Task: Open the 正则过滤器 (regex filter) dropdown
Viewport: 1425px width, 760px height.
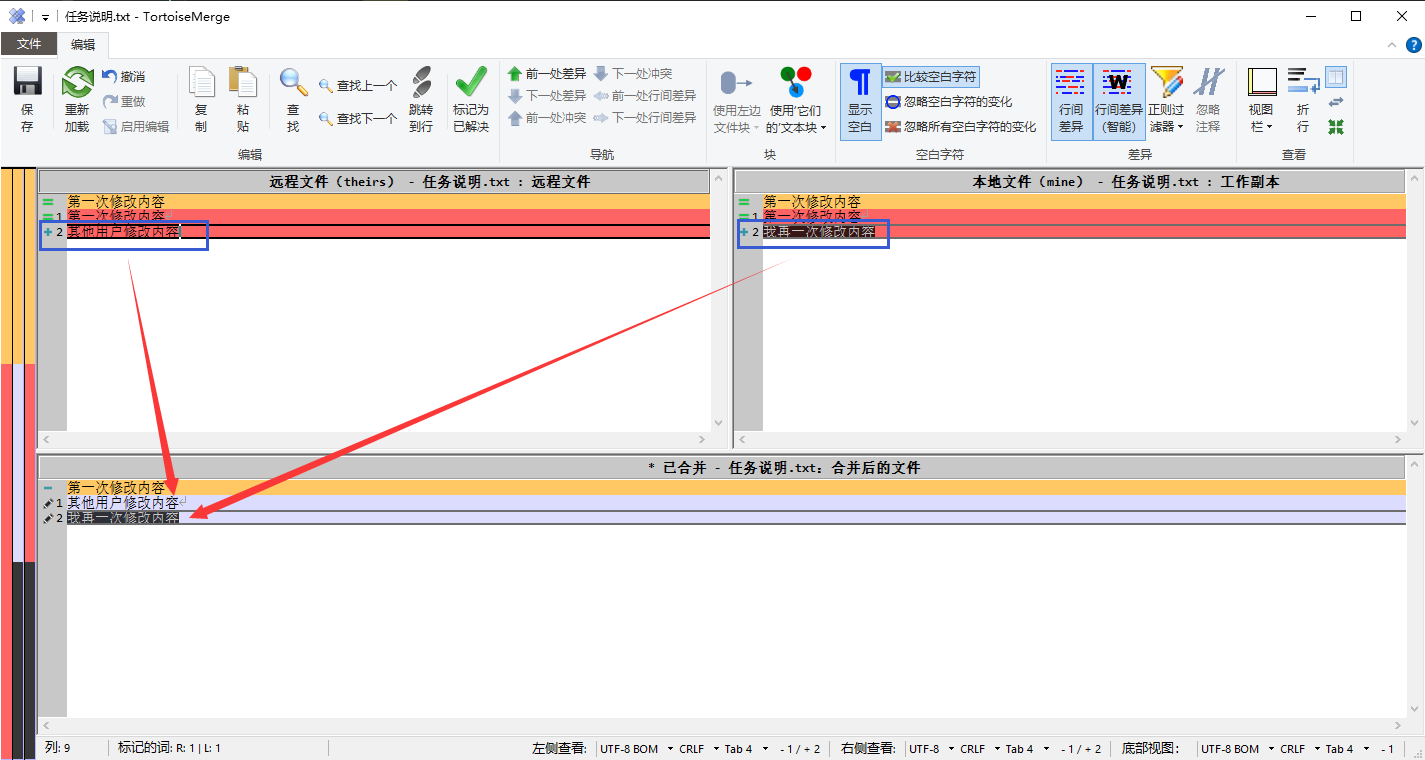Action: point(1165,100)
